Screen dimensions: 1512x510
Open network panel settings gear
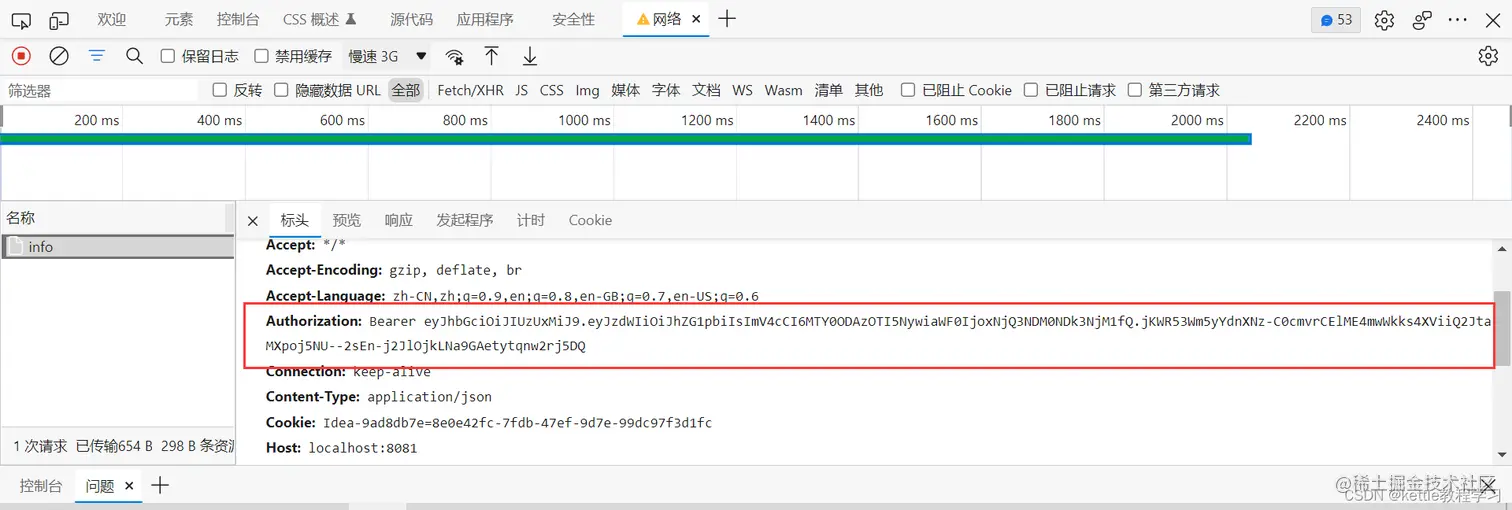tap(1488, 56)
